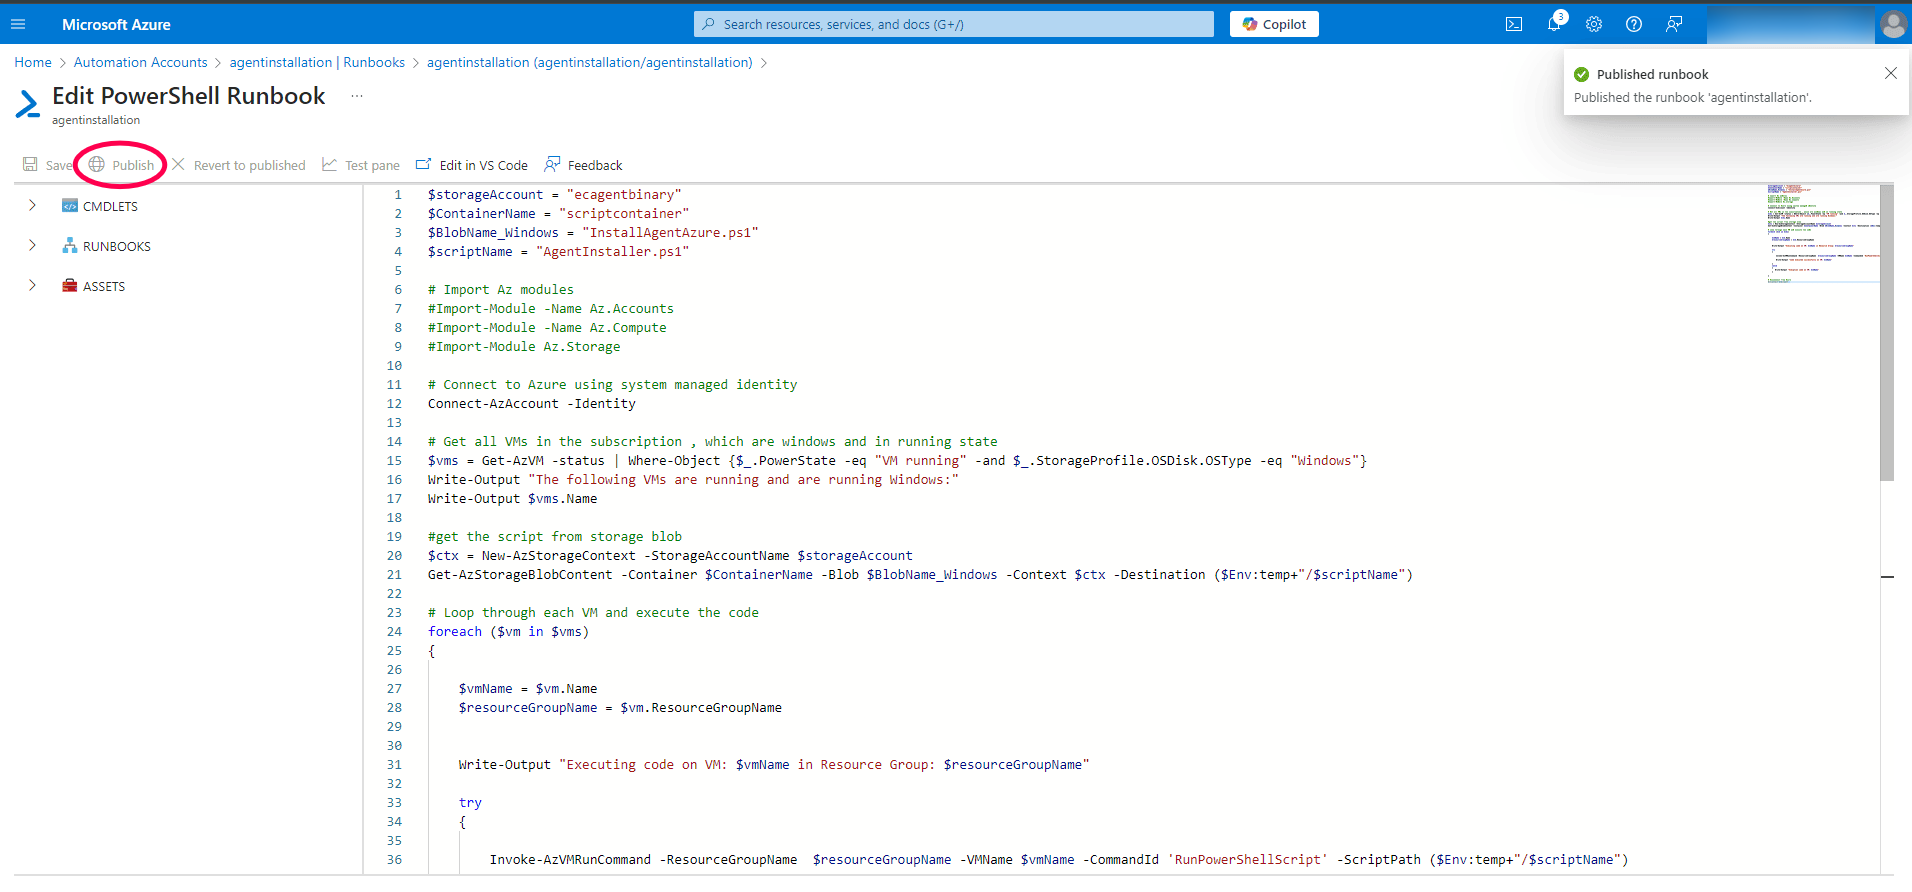Click the top bar feedback icon
This screenshot has width=1912, height=892.
pyautogui.click(x=1674, y=24)
